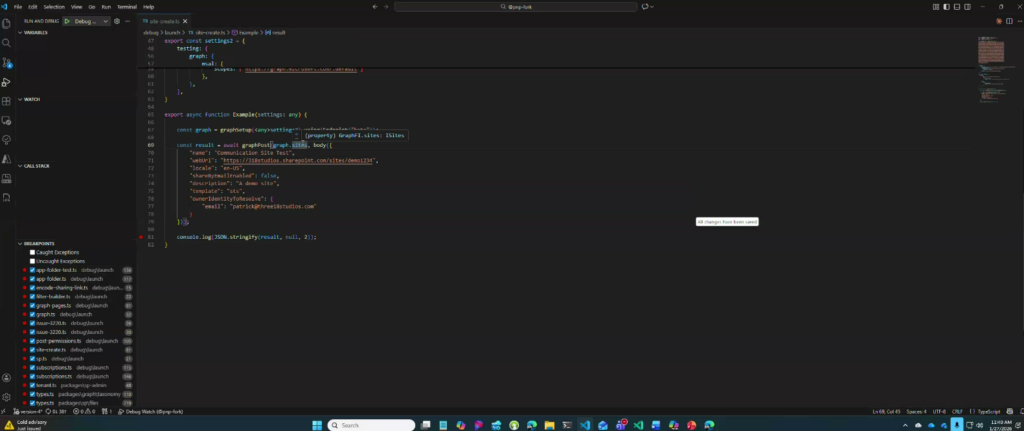Image resolution: width=1024 pixels, height=431 pixels.
Task: Open the Terminal menu
Action: point(126,6)
